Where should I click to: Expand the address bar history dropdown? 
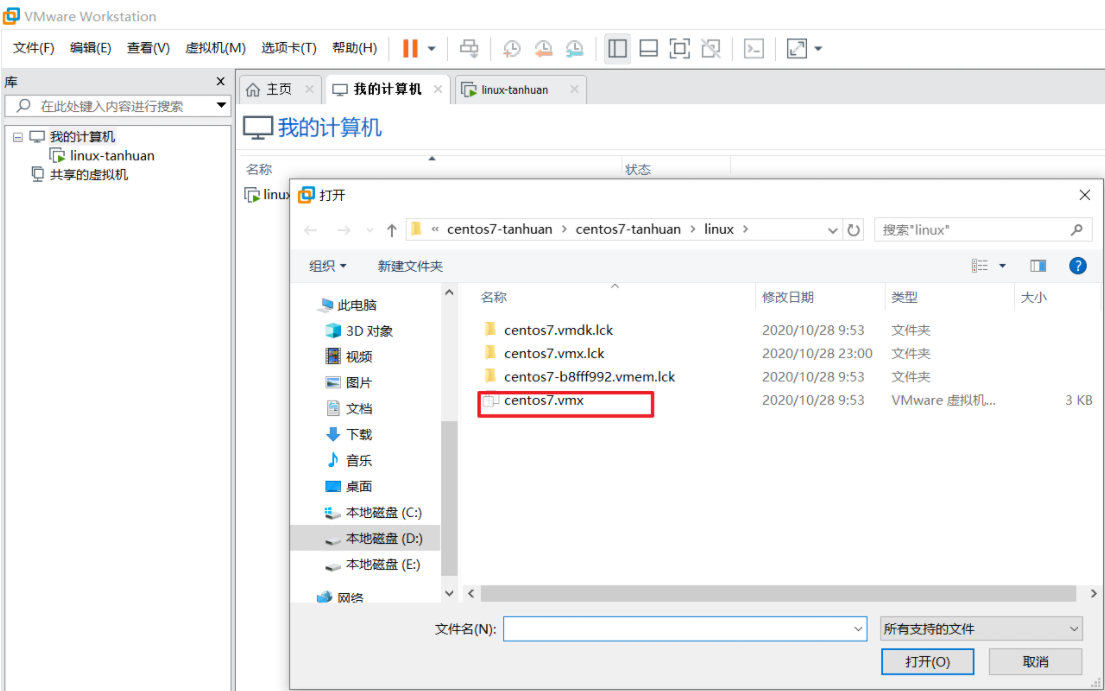point(832,230)
